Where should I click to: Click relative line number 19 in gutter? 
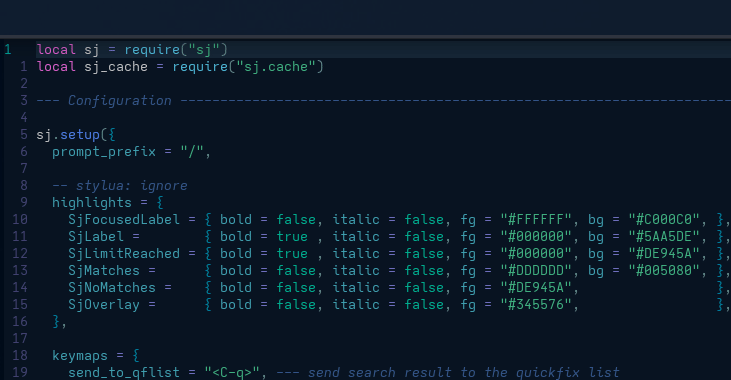pos(20,373)
